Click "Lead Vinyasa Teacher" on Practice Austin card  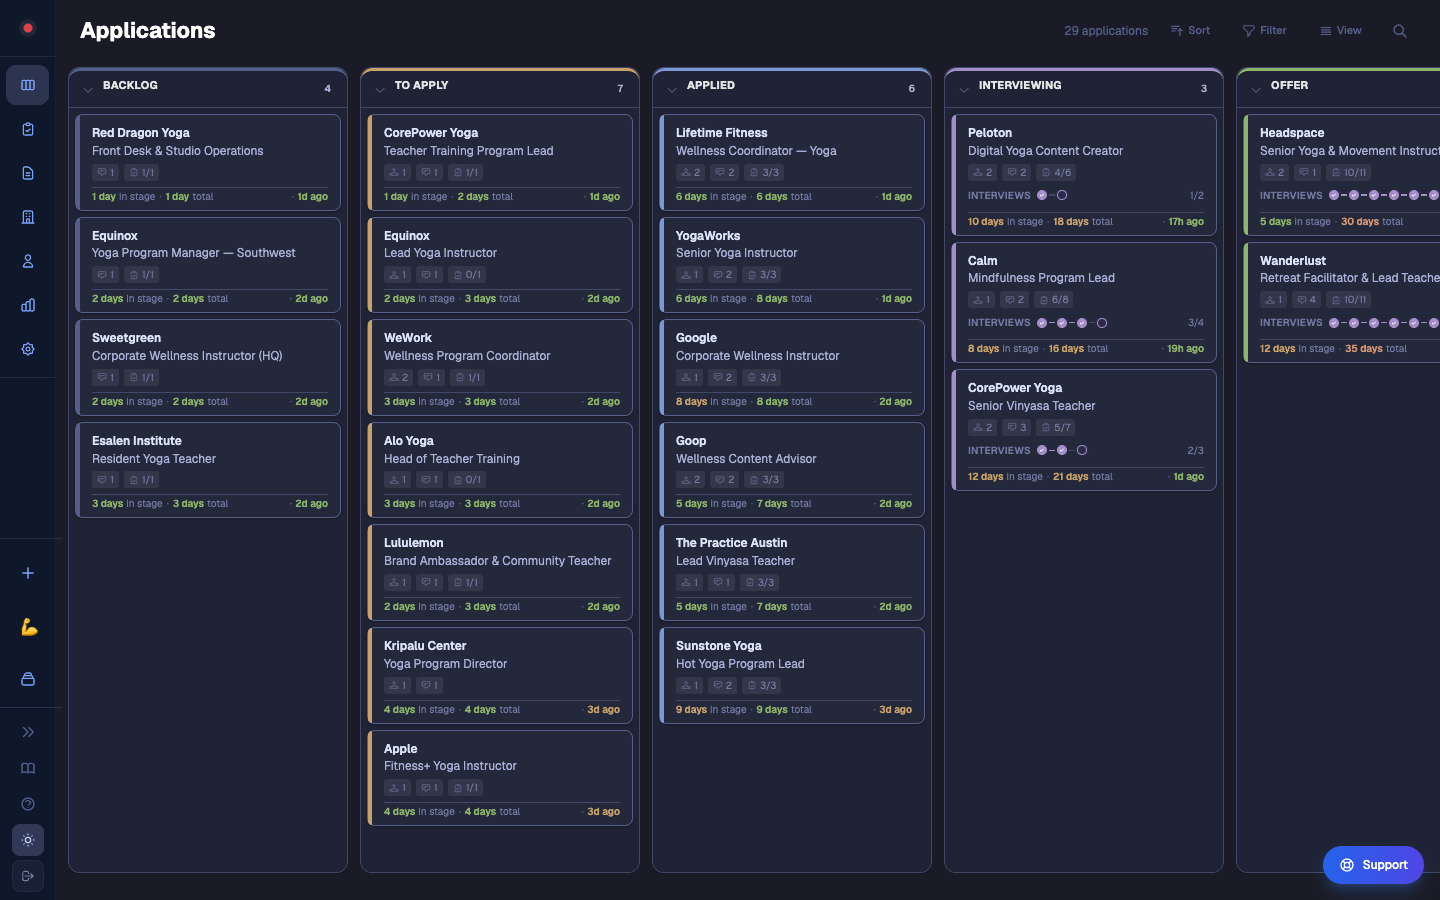point(735,561)
